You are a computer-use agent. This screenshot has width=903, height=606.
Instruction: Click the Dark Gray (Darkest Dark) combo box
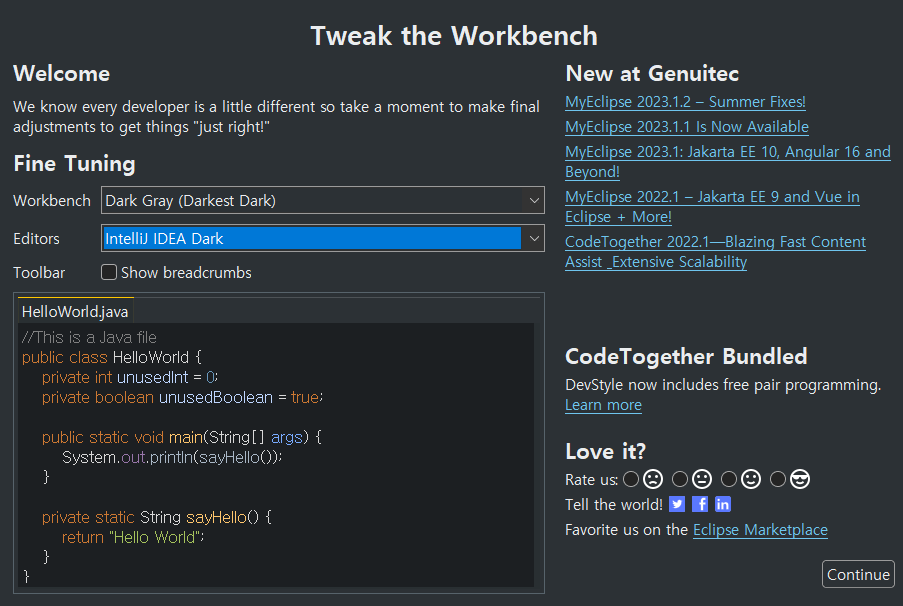(x=322, y=200)
